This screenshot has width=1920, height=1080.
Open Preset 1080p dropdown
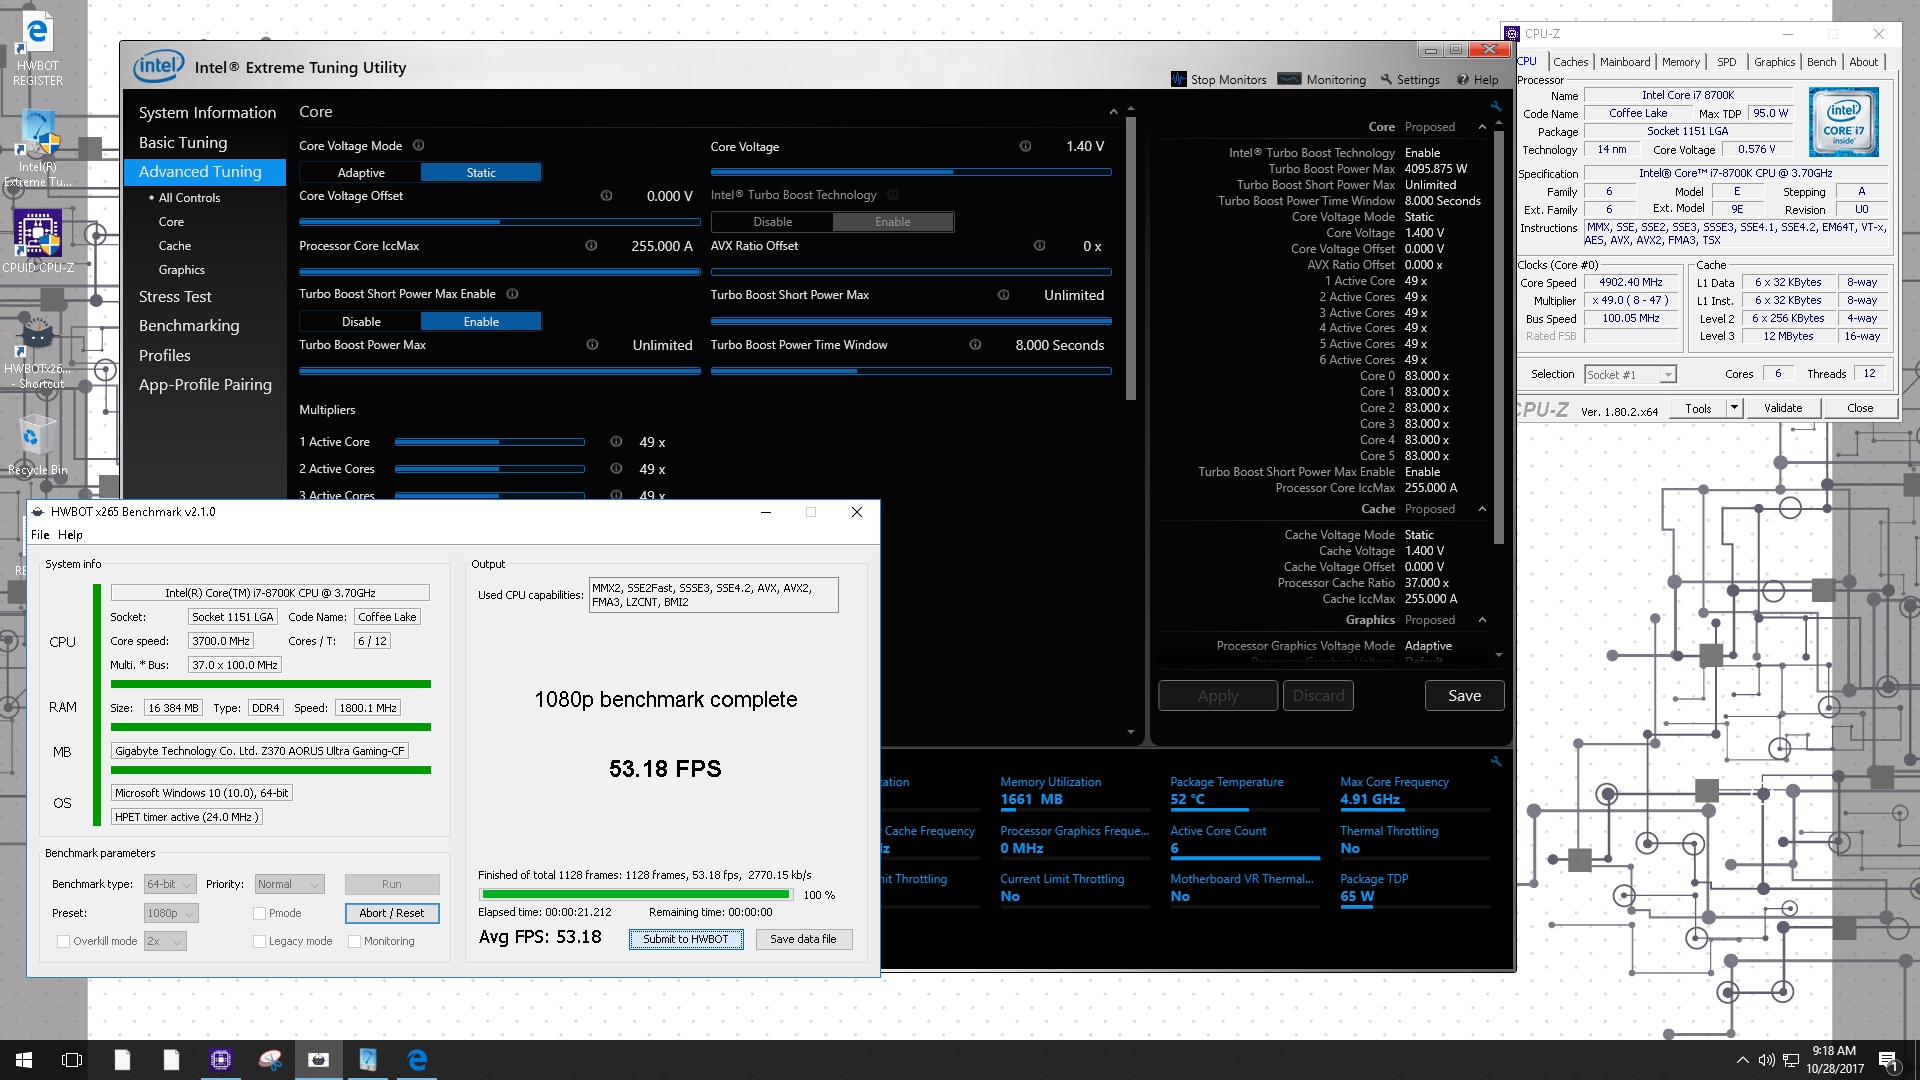coord(171,913)
